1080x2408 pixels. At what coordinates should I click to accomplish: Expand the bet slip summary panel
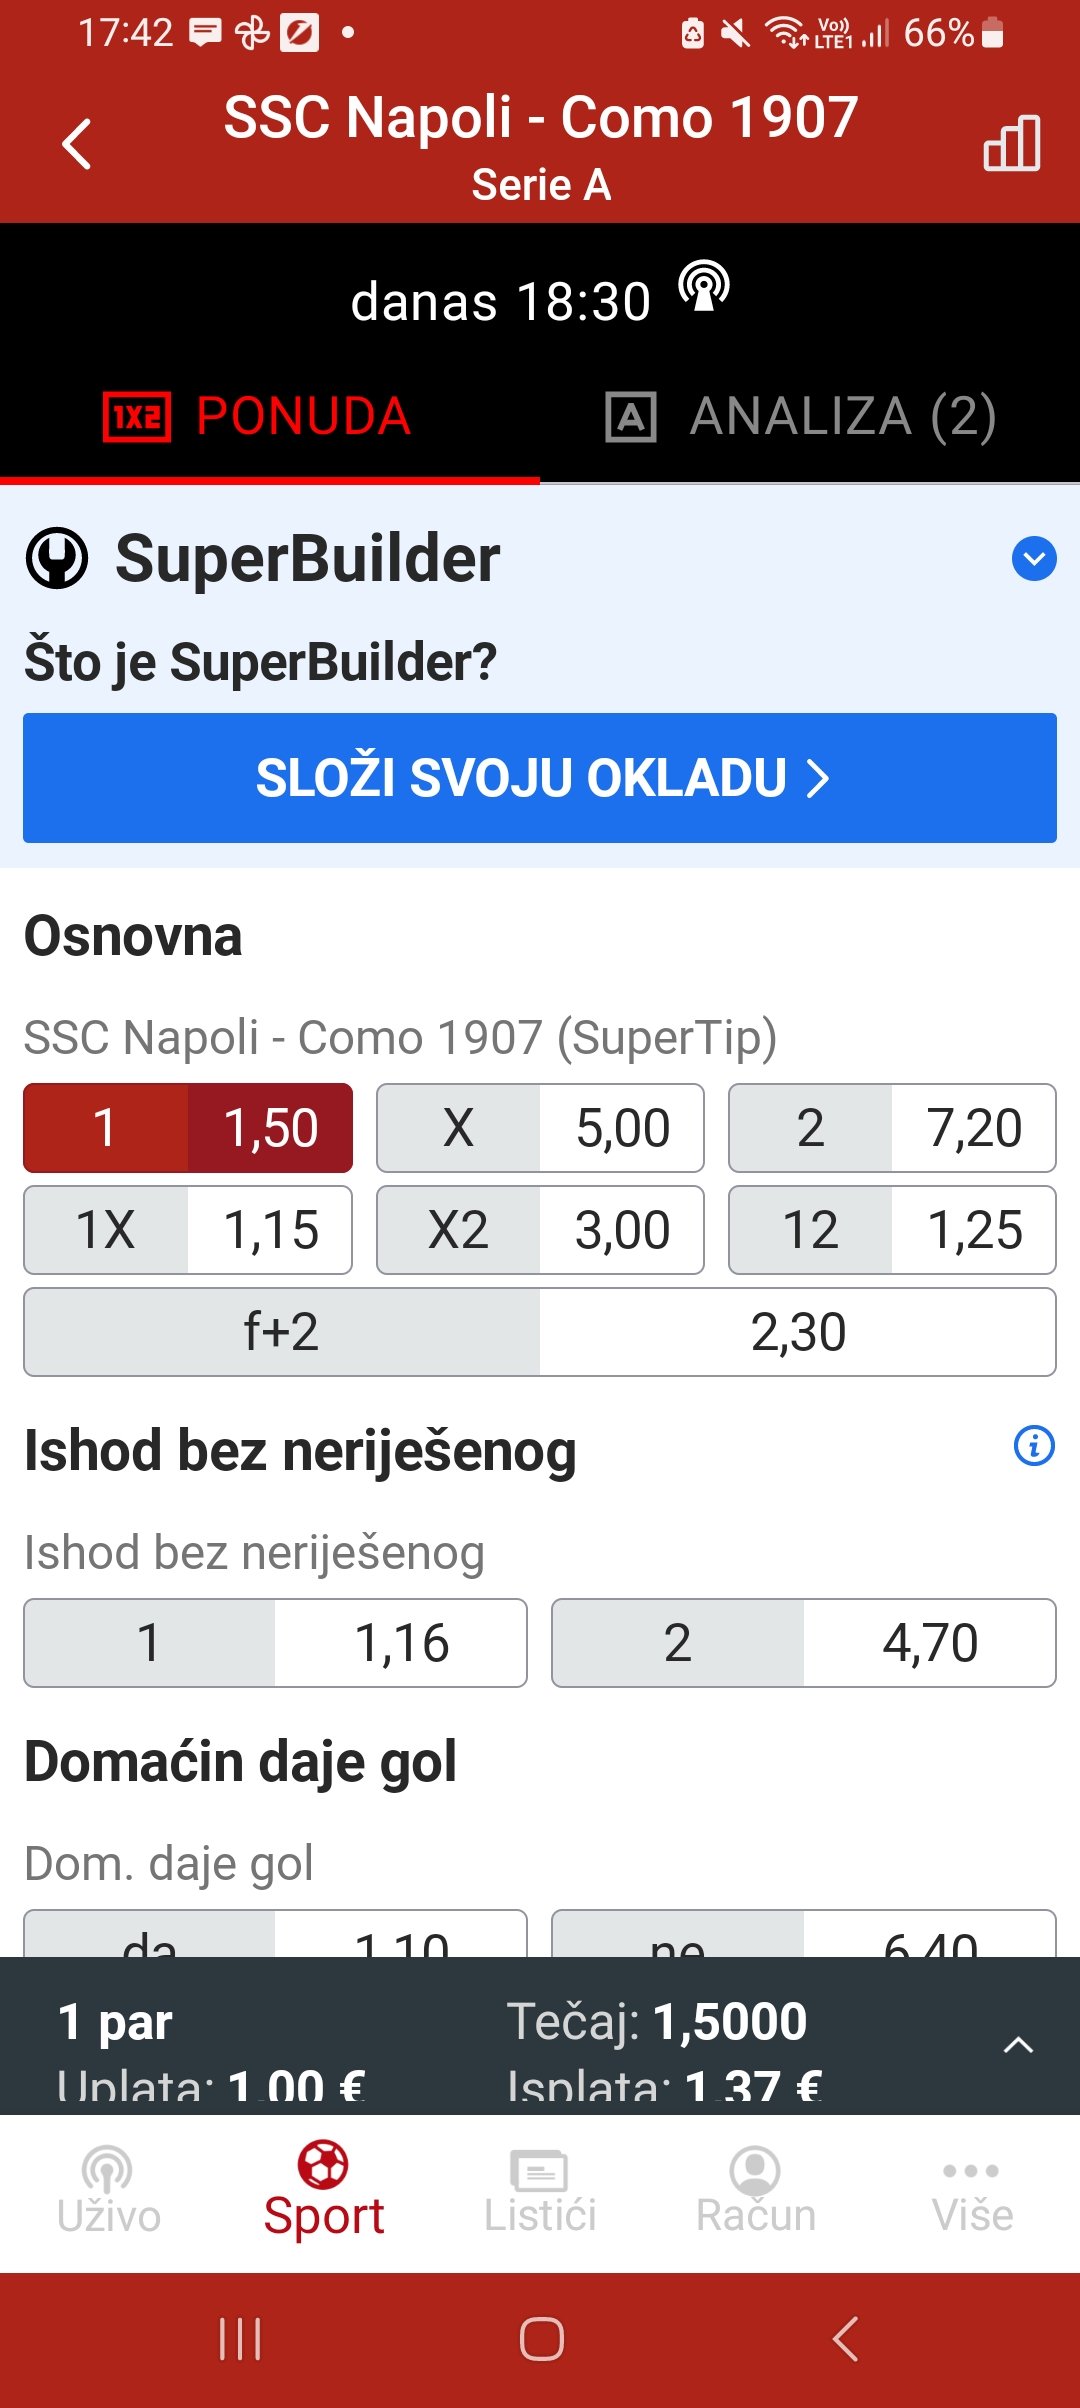(x=1018, y=2045)
